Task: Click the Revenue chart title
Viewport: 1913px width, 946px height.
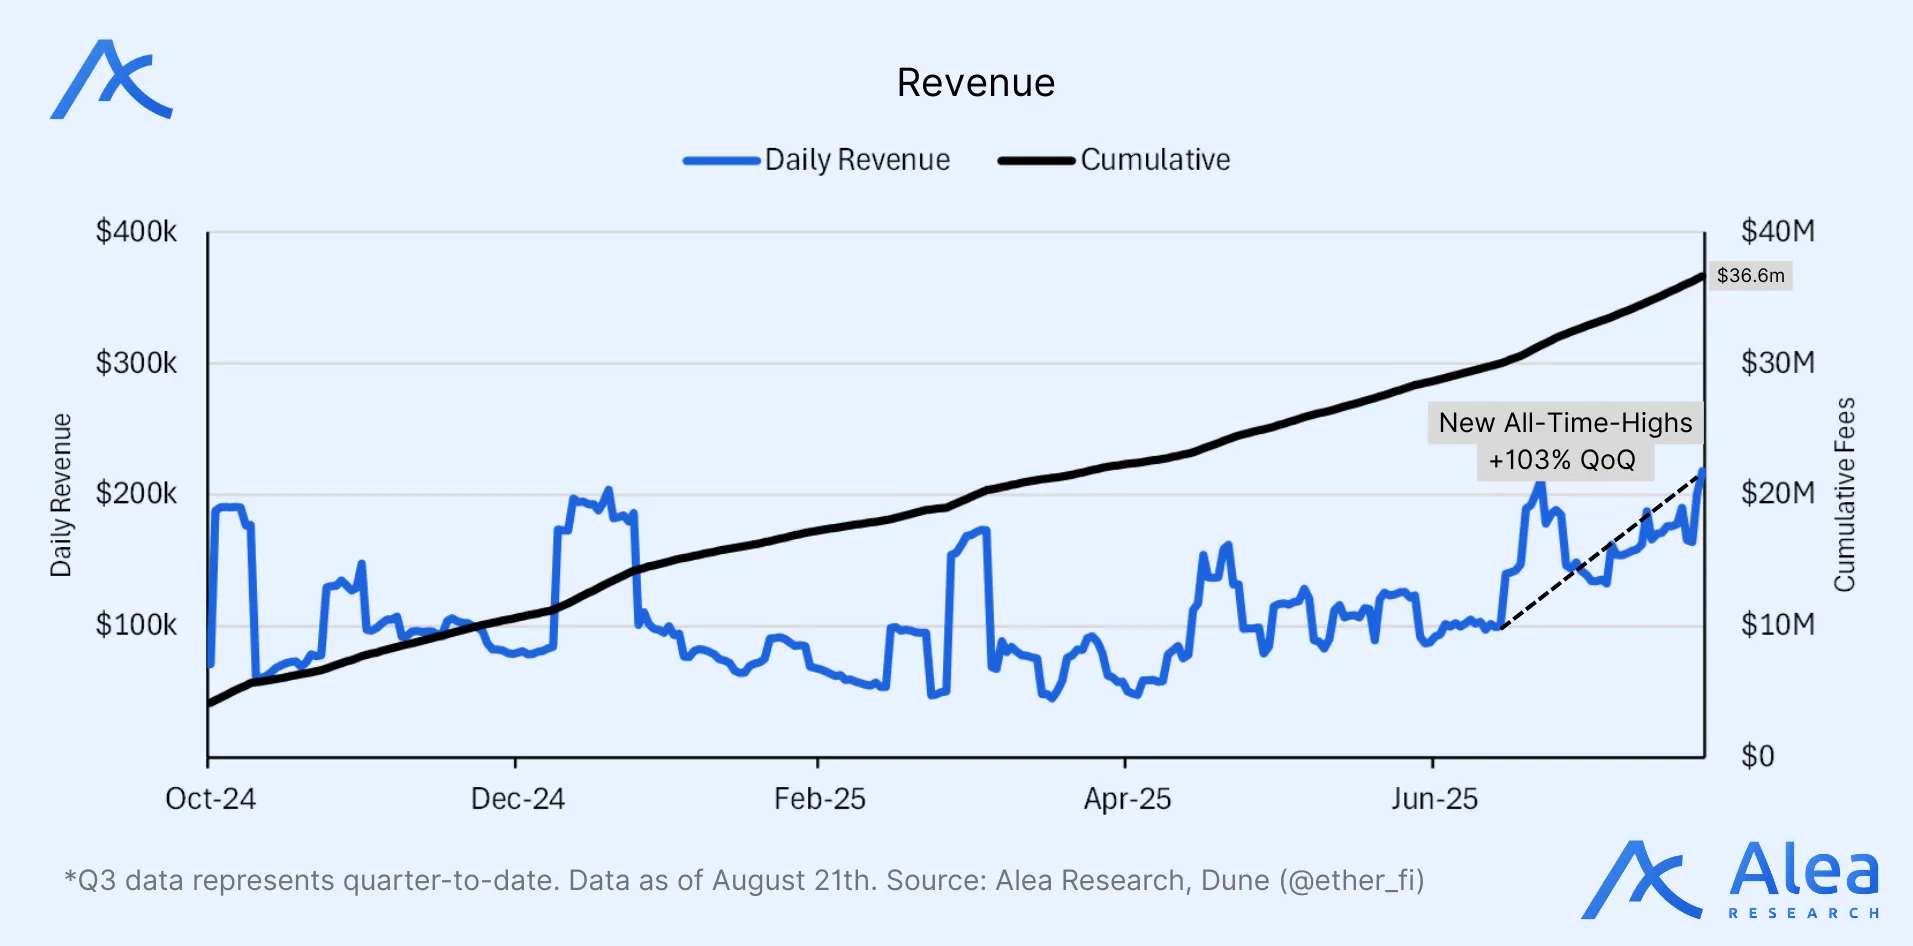Action: pos(975,83)
